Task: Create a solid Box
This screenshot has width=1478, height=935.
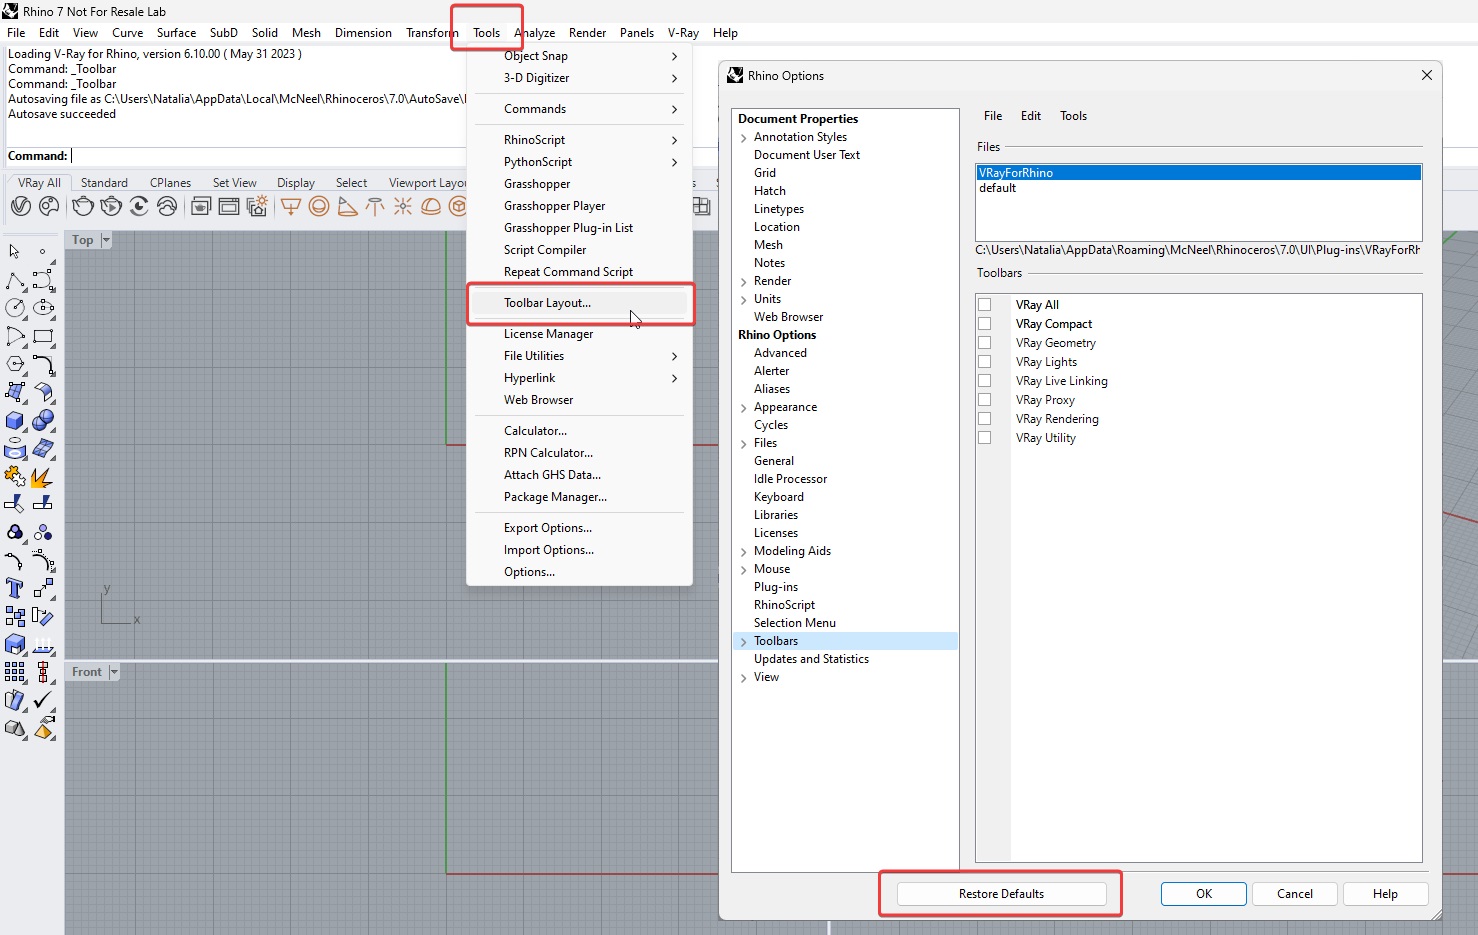Action: [15, 420]
